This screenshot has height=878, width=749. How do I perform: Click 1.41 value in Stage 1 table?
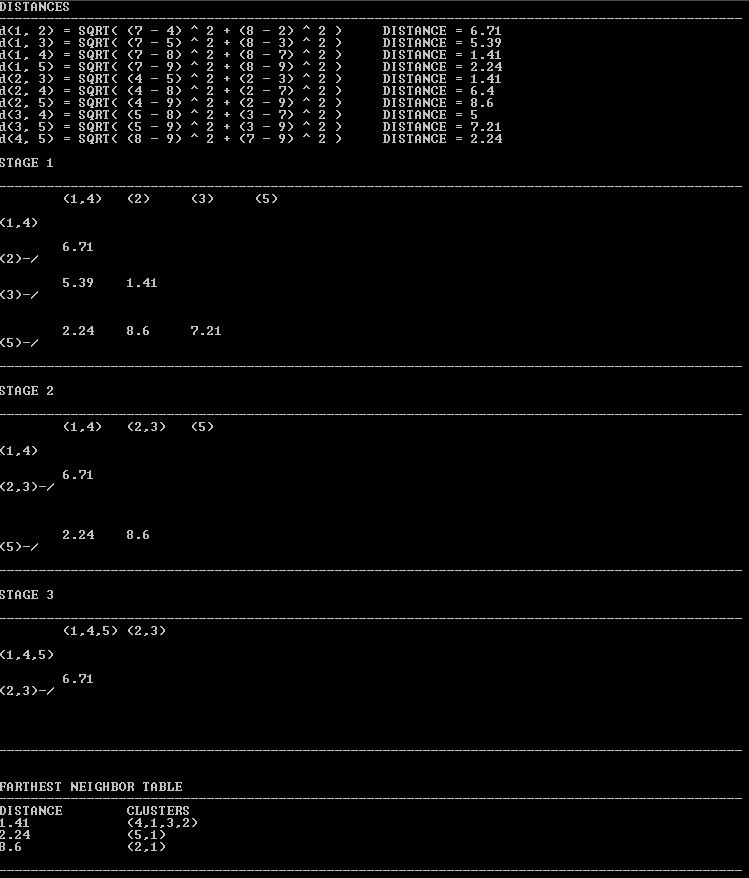(142, 283)
